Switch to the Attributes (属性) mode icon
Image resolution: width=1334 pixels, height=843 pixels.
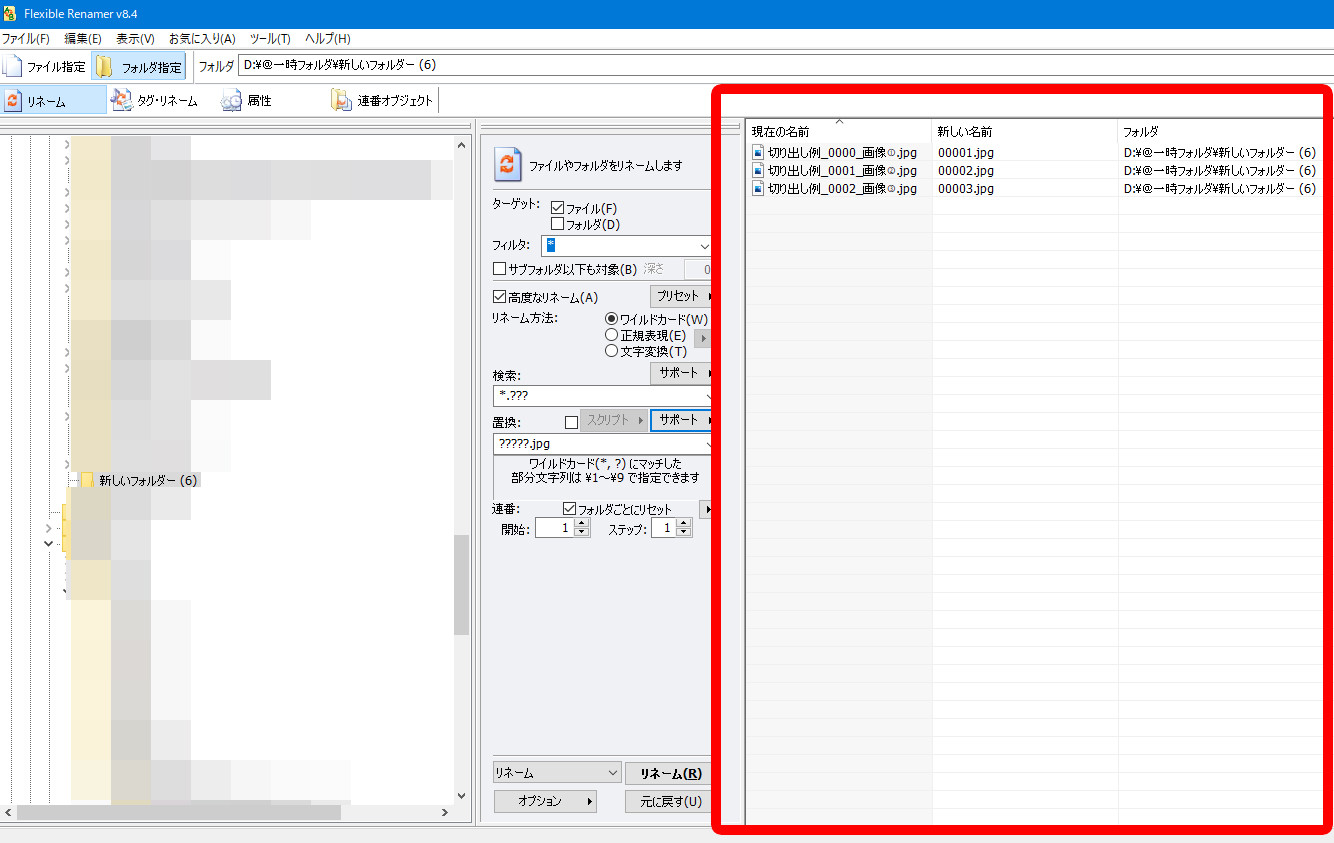pyautogui.click(x=231, y=101)
